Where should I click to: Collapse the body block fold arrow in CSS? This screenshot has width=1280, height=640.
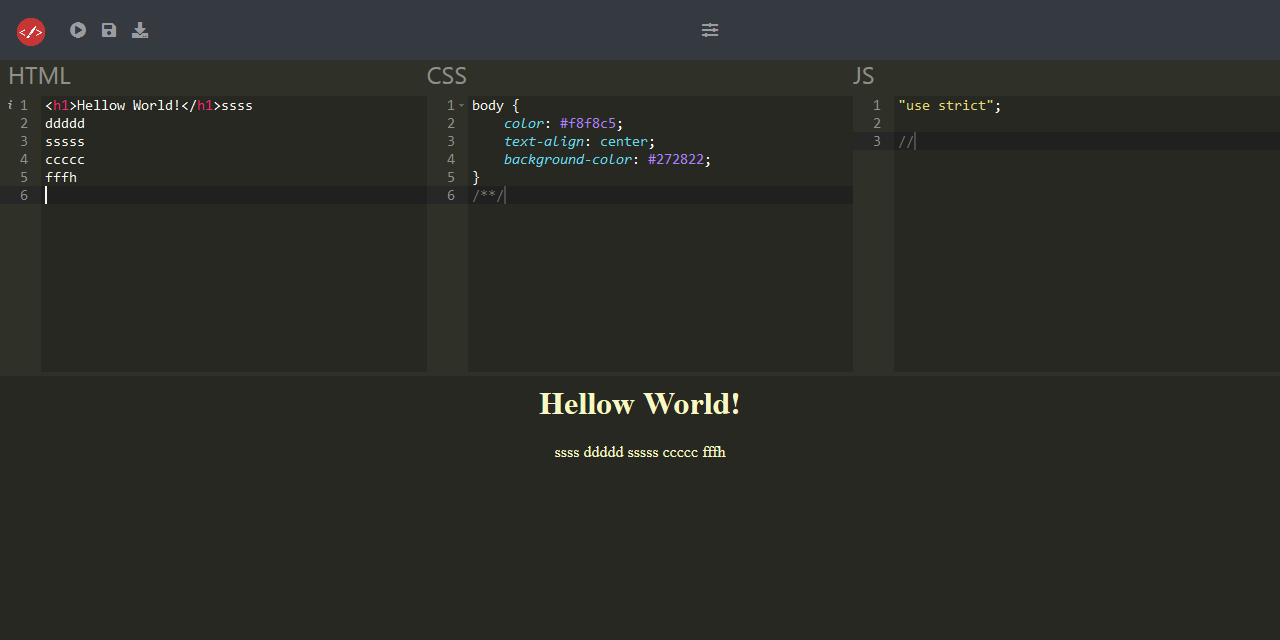(462, 105)
